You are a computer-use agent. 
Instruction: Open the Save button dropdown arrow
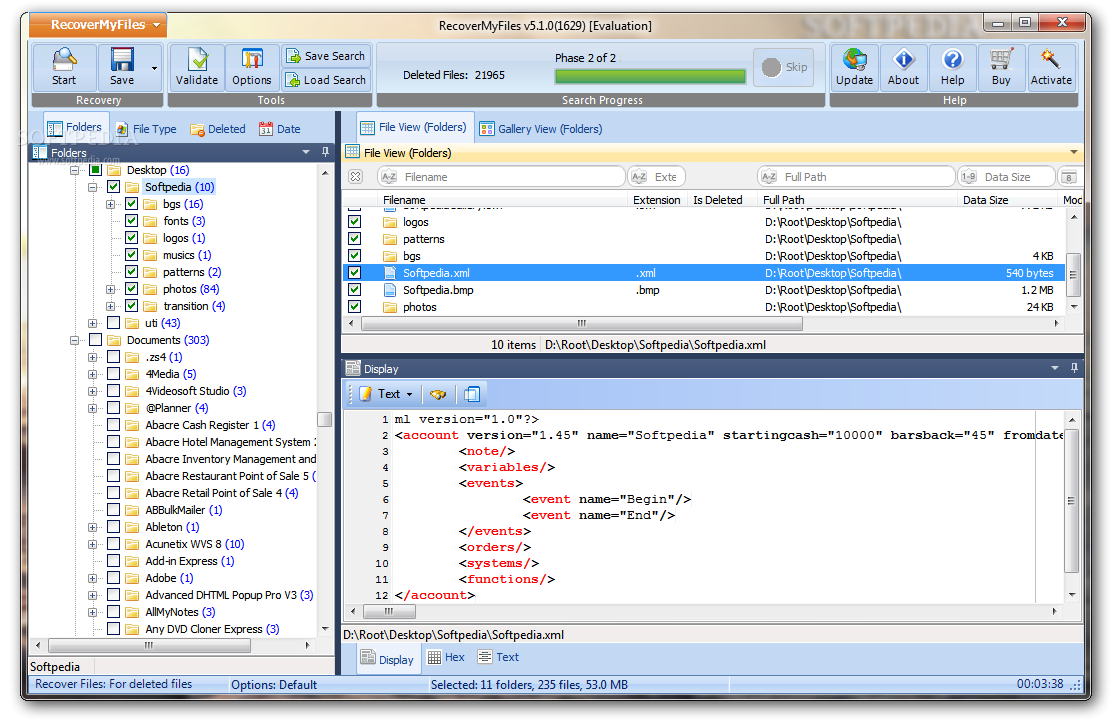154,68
